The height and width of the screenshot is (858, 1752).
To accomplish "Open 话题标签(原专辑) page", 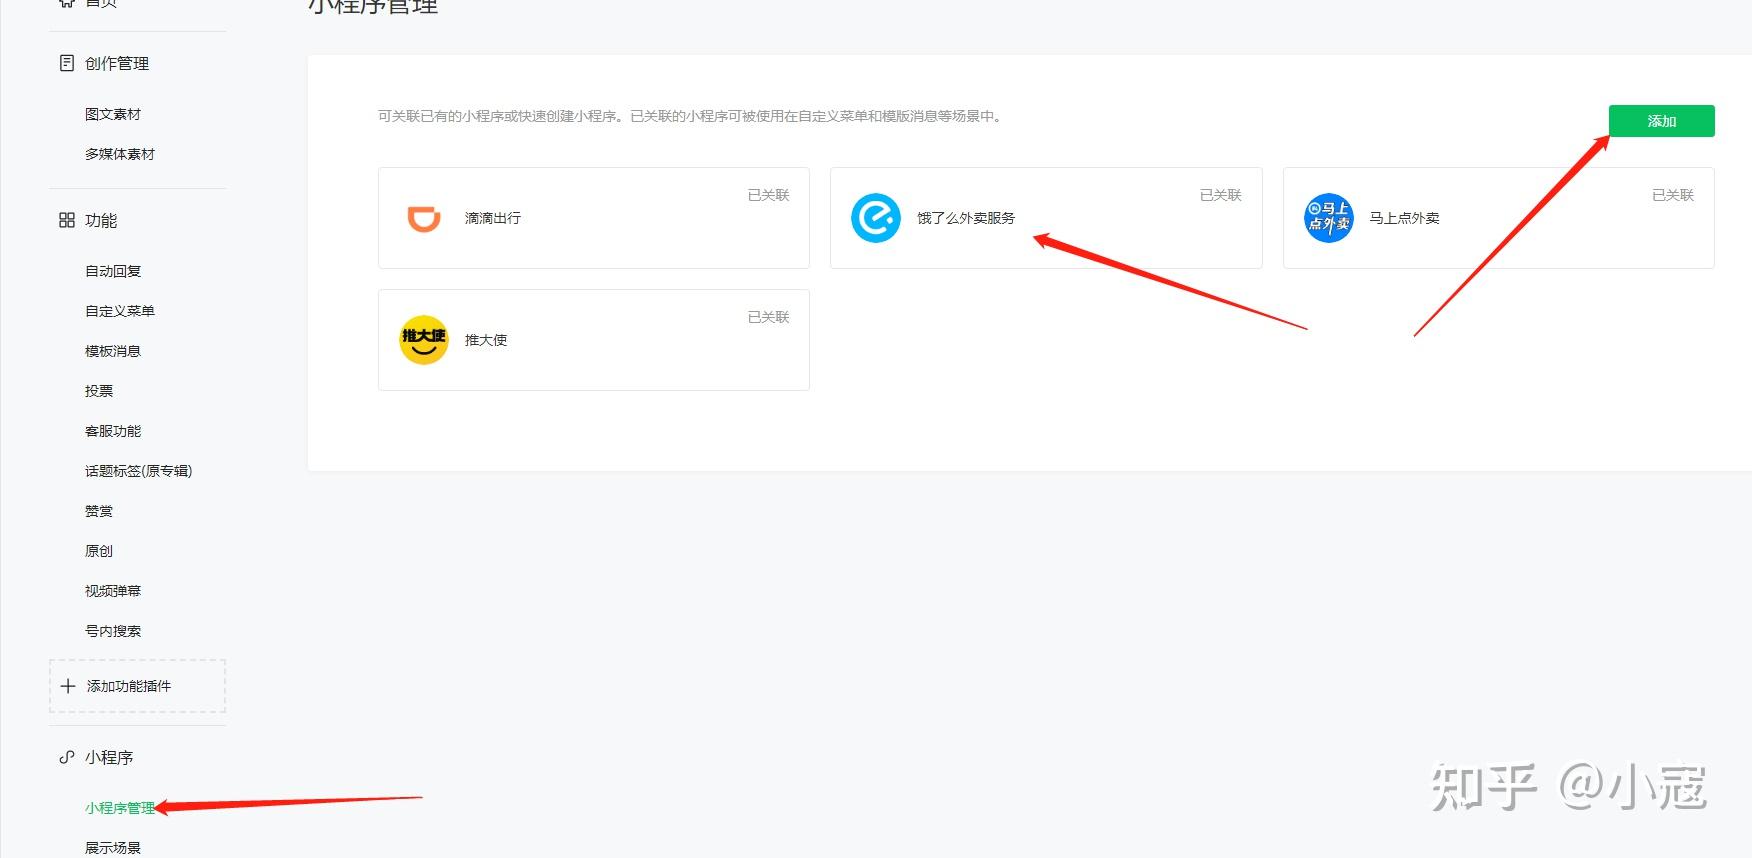I will [x=138, y=471].
